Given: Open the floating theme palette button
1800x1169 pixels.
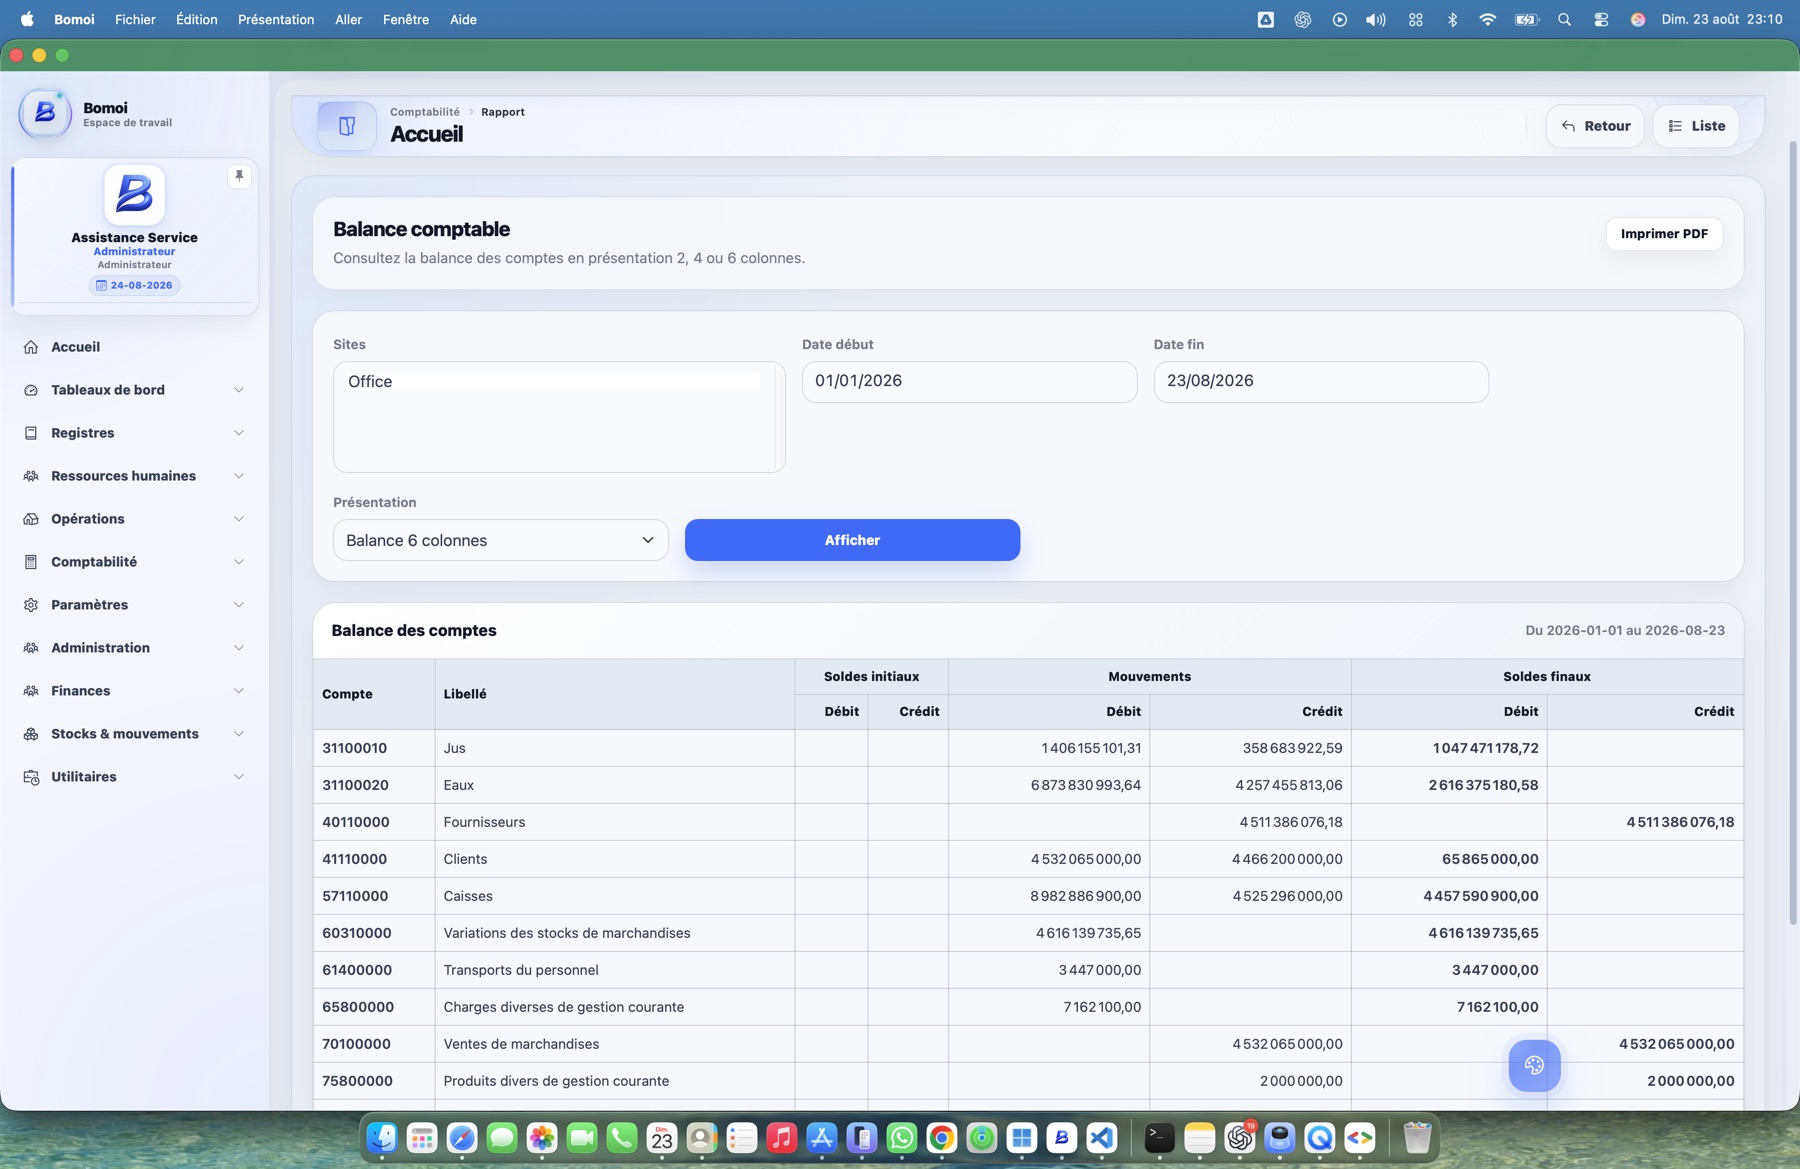Looking at the screenshot, I should click(x=1534, y=1065).
